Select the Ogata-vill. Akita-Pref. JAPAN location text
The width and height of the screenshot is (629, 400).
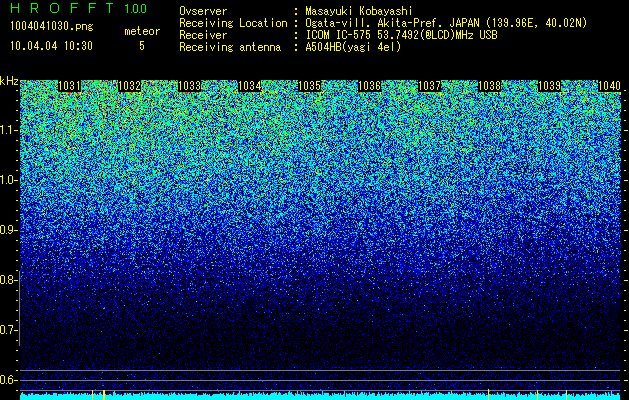pyautogui.click(x=446, y=23)
